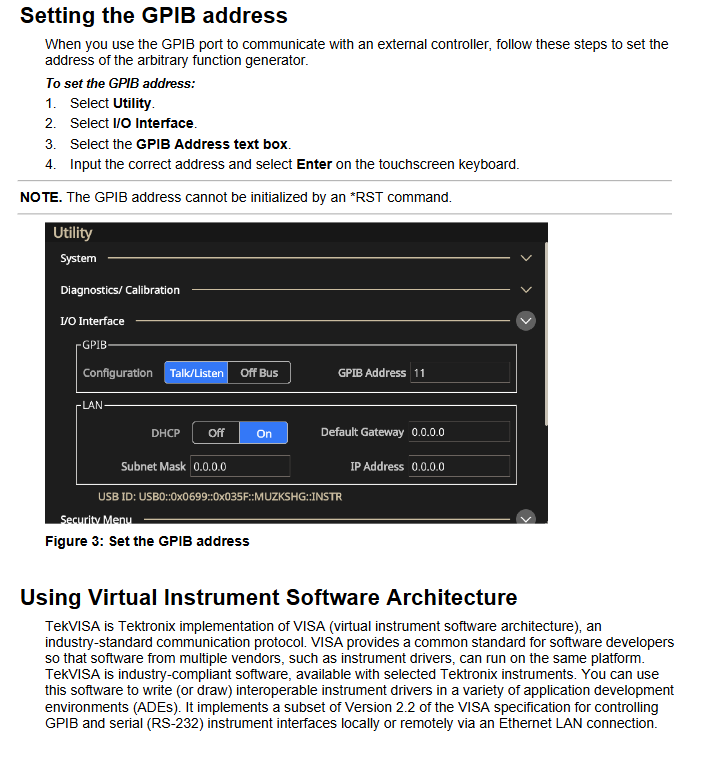The image size is (714, 759).
Task: Click the Subnet Mask input field
Action: [x=239, y=466]
